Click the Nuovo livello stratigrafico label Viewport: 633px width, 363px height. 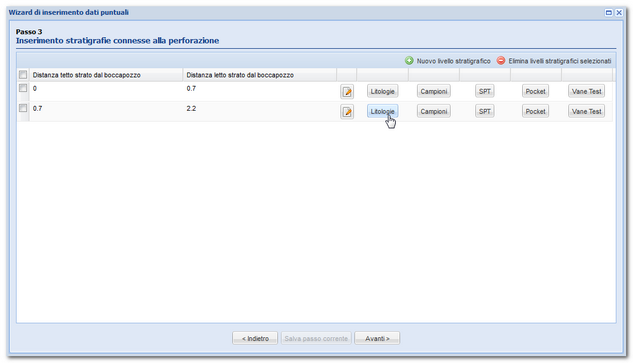pos(453,61)
